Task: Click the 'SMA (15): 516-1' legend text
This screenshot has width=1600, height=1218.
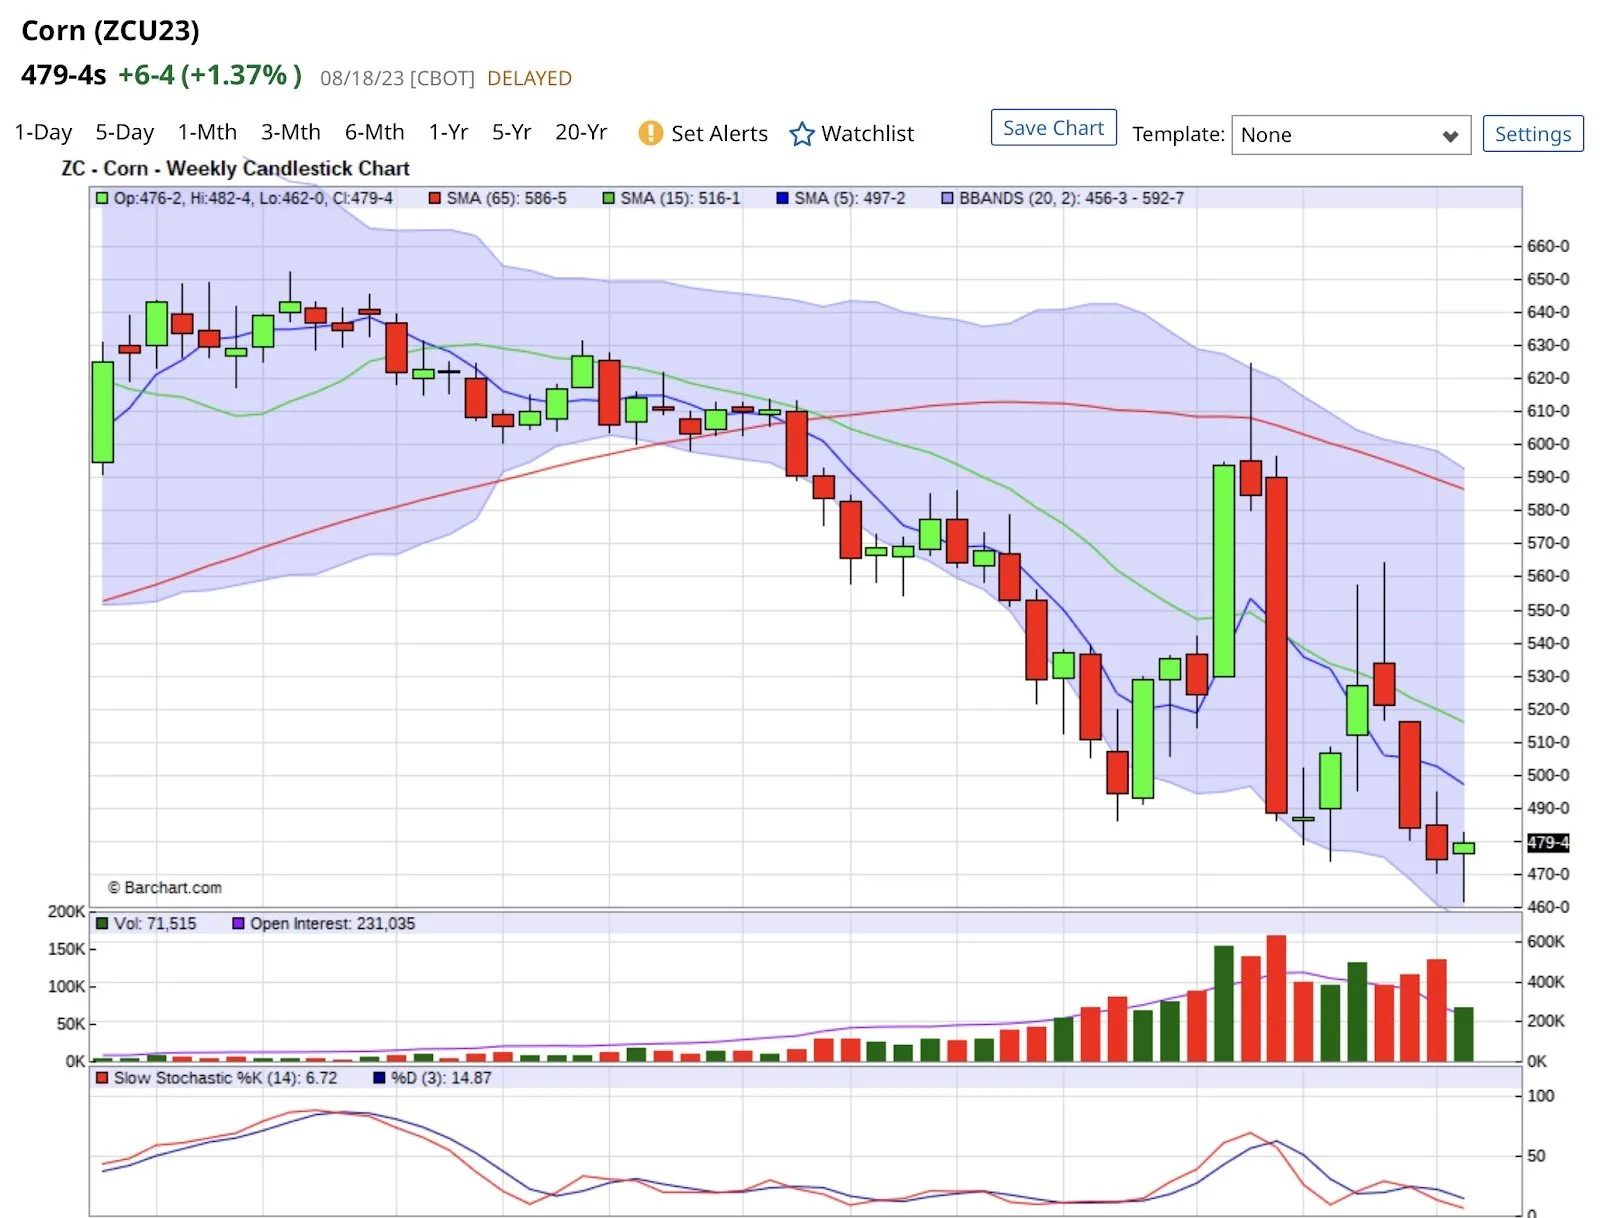Action: 680,198
